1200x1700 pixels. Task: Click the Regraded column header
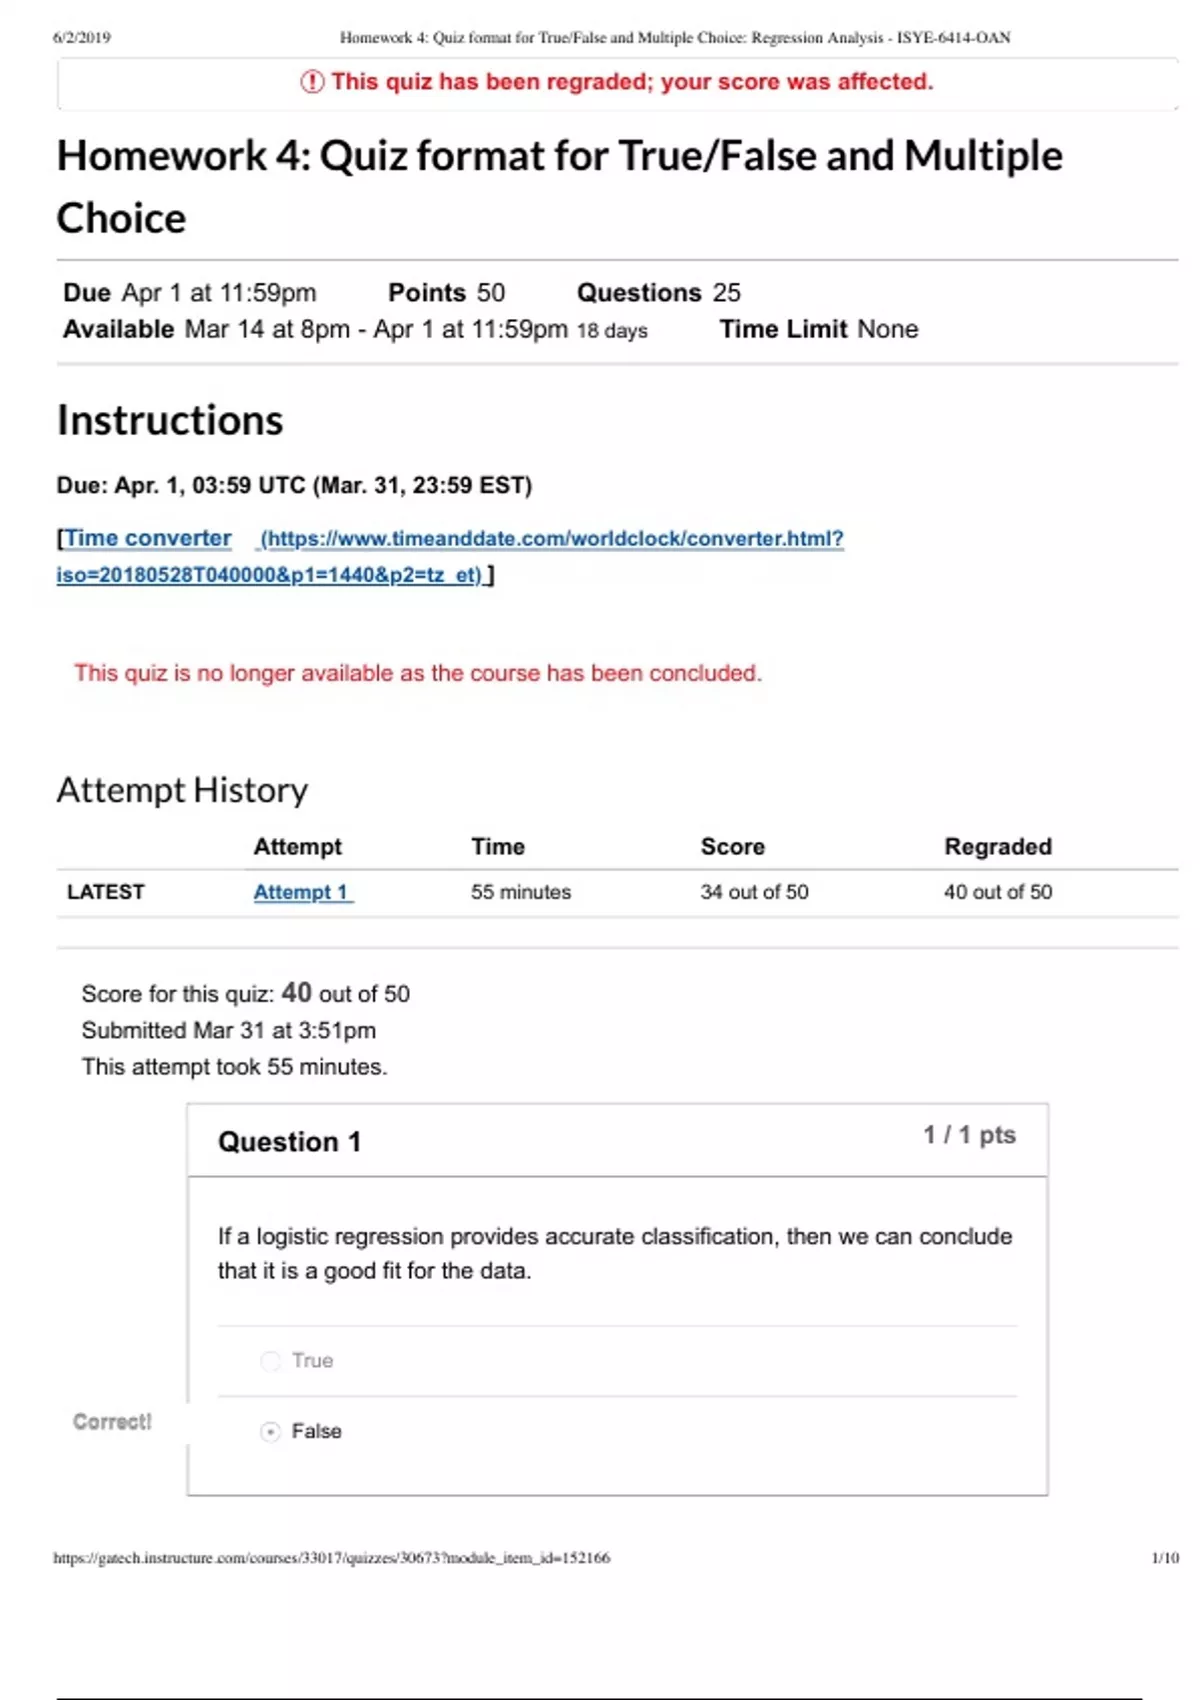pos(997,847)
